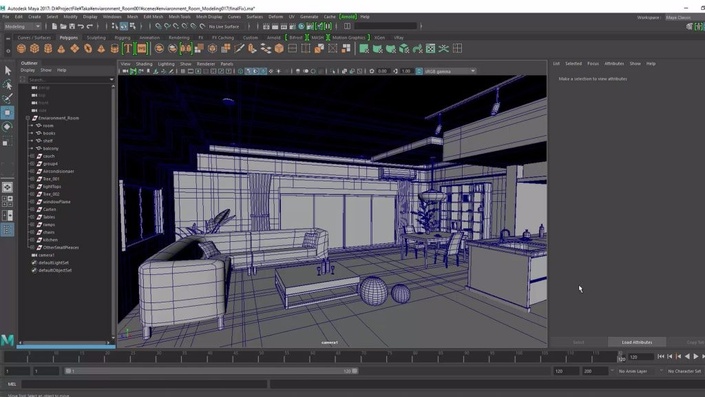Create a polygon cylinder from the shelf
The height and width of the screenshot is (397, 705).
tap(48, 49)
